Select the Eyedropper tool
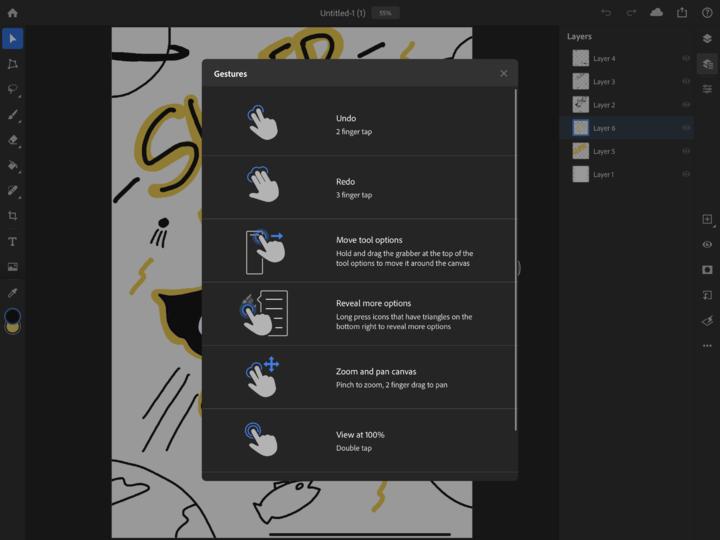The width and height of the screenshot is (720, 540). pyautogui.click(x=13, y=292)
